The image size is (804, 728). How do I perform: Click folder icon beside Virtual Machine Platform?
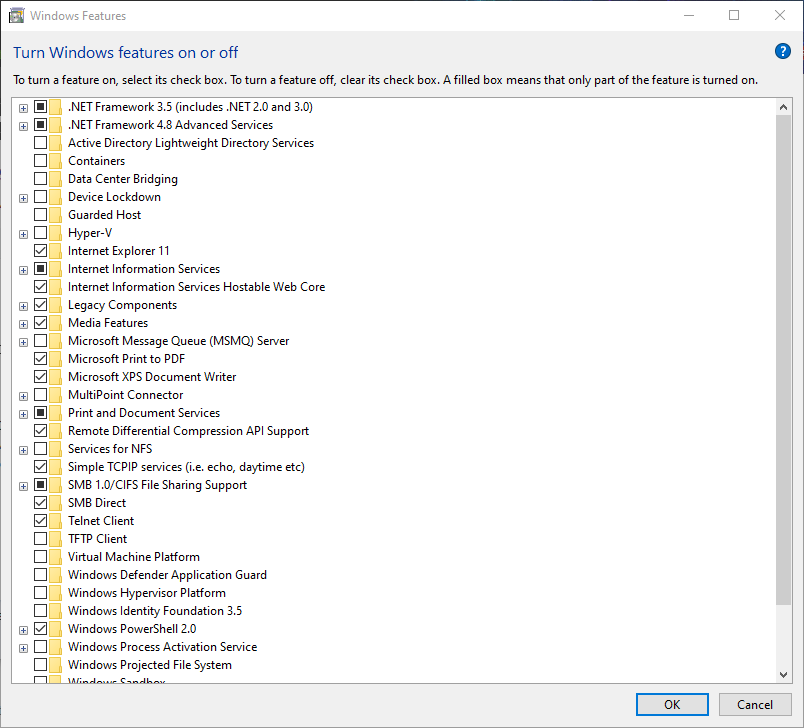click(x=55, y=557)
